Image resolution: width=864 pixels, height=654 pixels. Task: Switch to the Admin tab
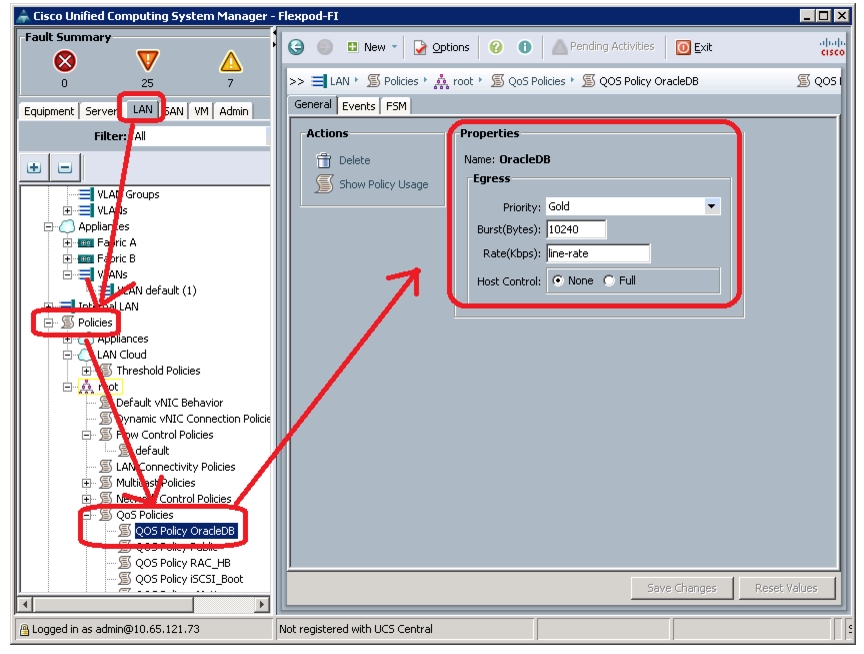click(x=234, y=111)
